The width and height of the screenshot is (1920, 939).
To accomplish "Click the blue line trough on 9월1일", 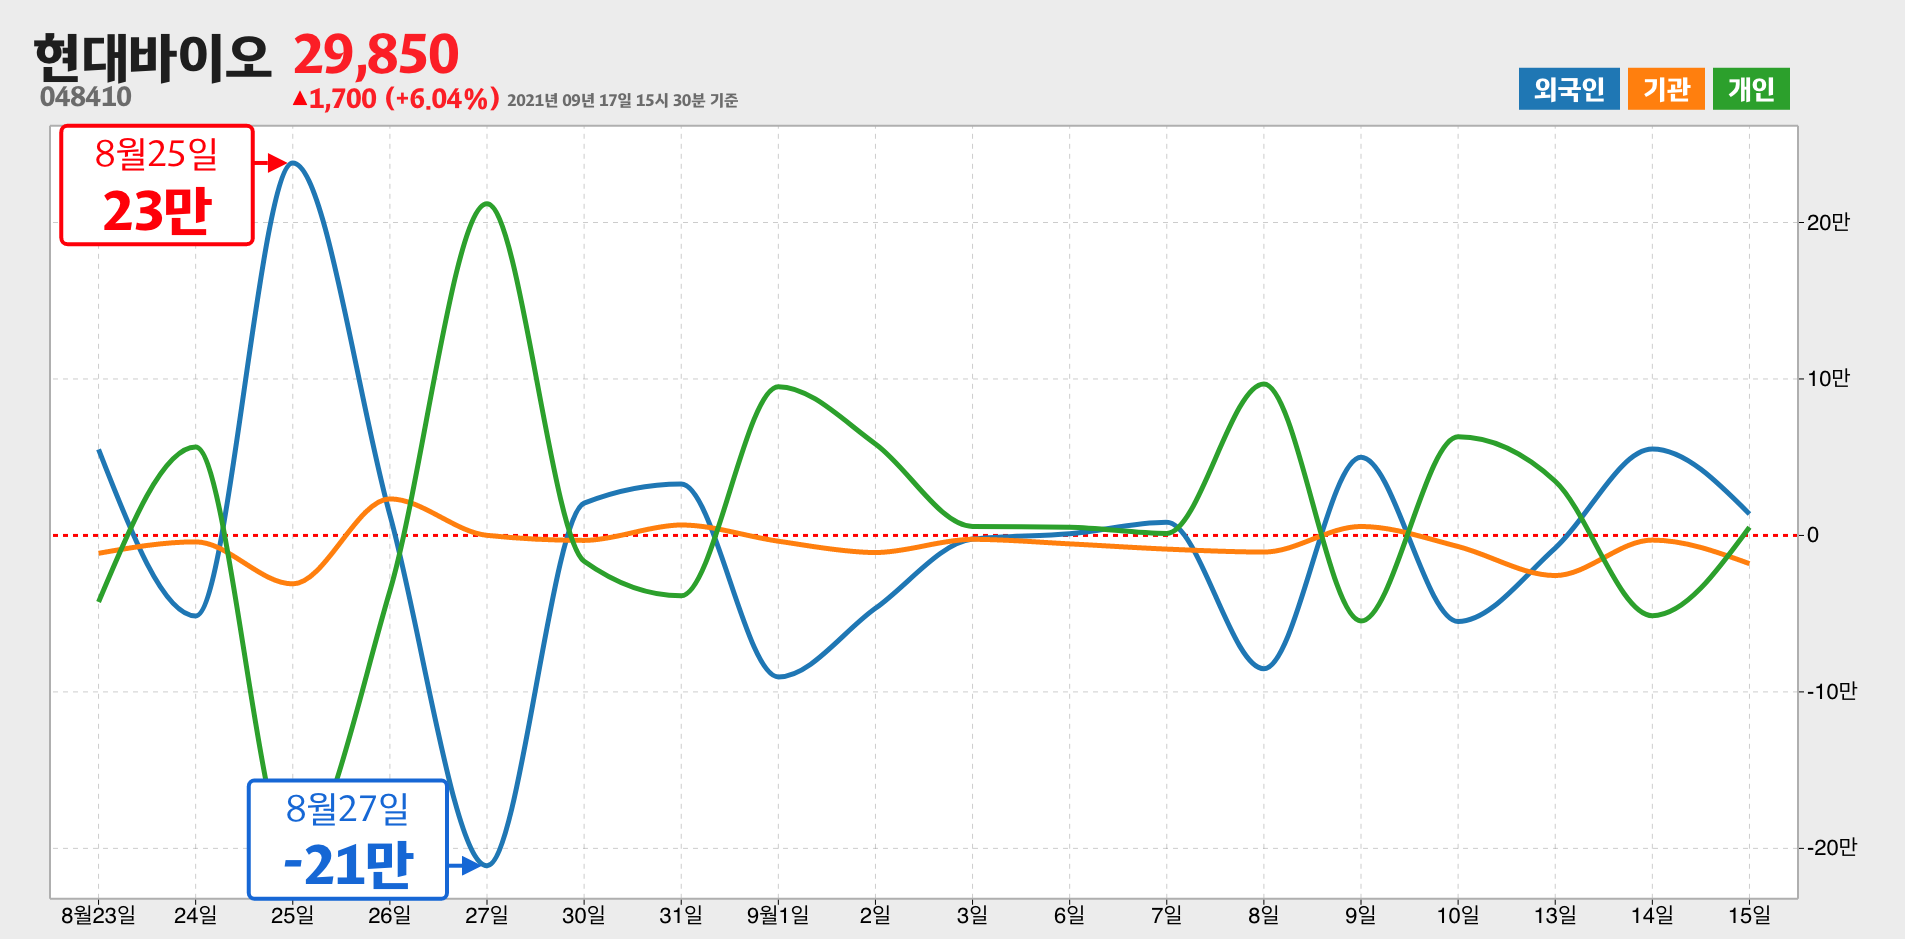I will click(780, 677).
